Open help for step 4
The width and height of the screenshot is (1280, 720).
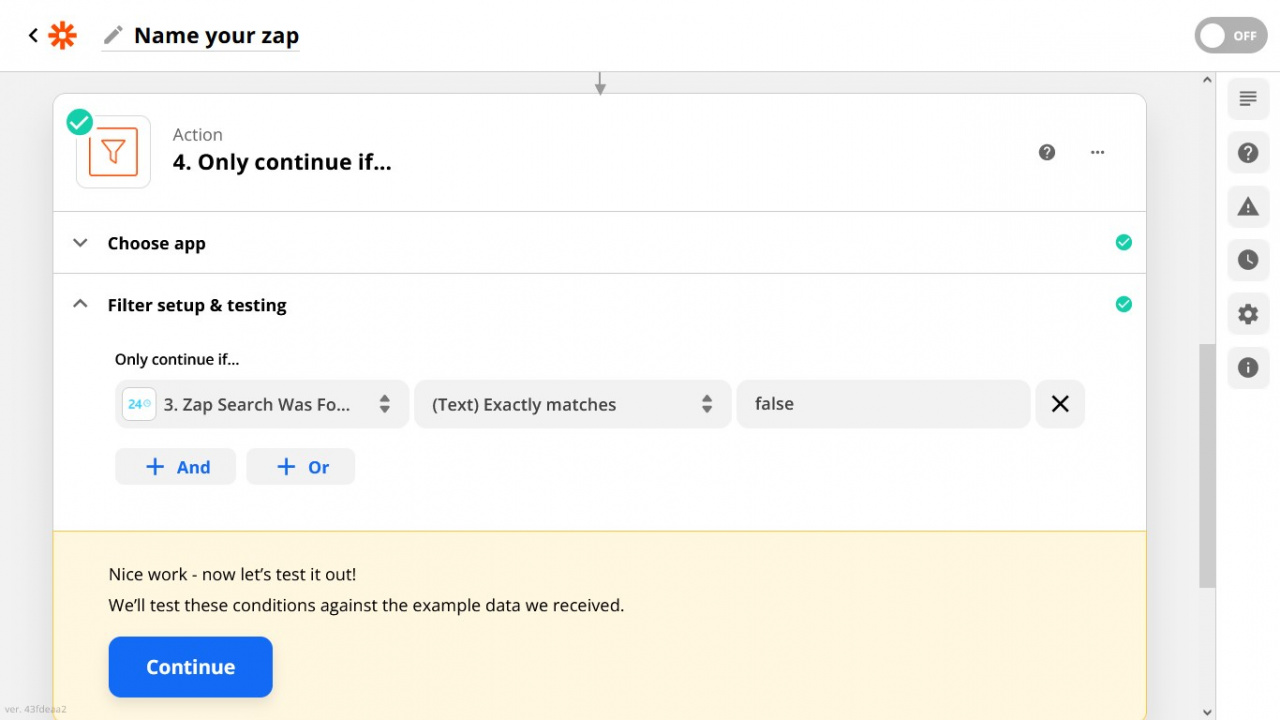[1047, 152]
